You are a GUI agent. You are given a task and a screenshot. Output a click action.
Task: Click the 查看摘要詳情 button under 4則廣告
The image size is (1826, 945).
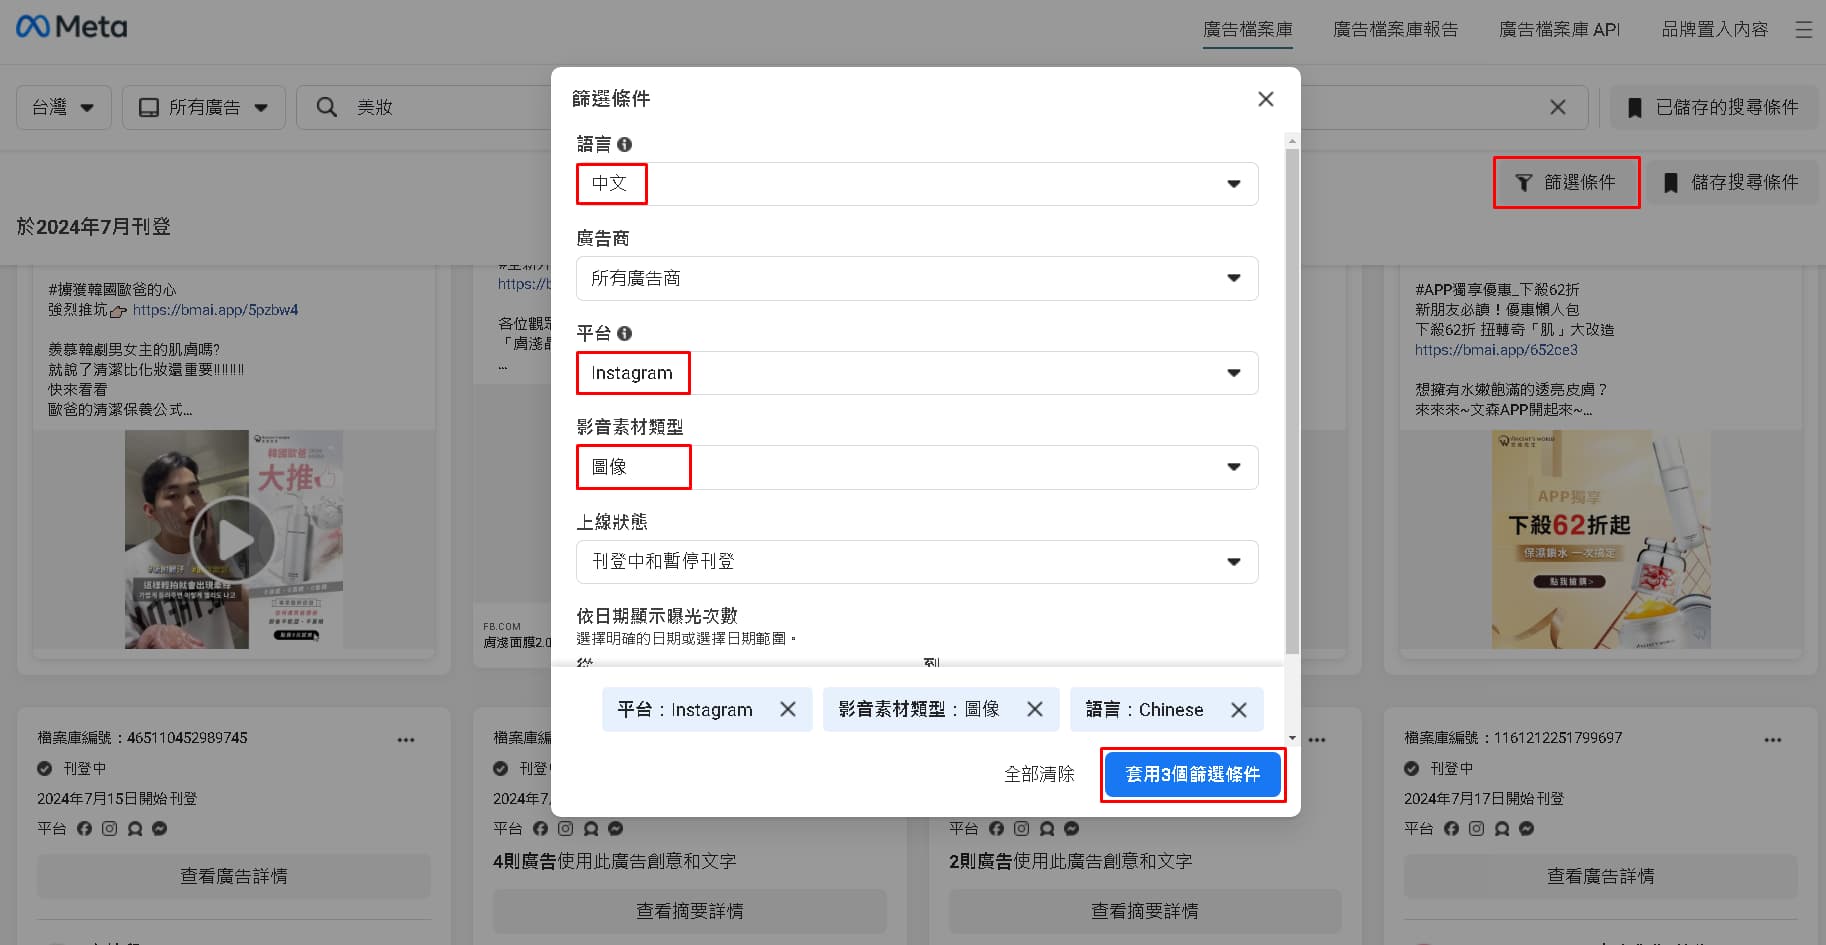click(690, 911)
